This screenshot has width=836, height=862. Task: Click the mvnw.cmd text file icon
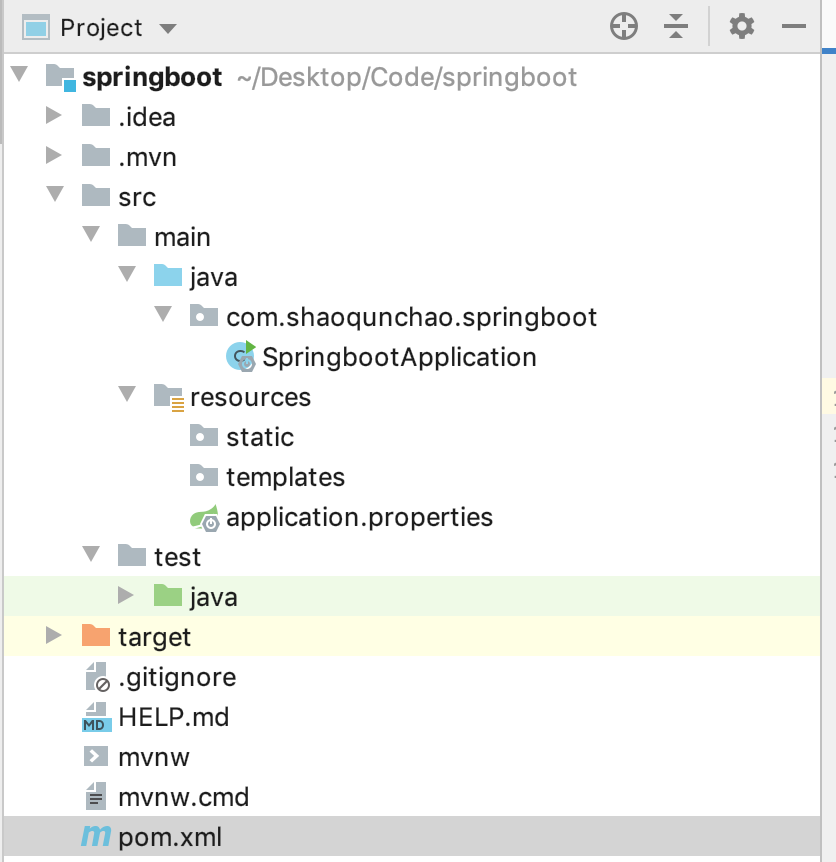point(96,797)
